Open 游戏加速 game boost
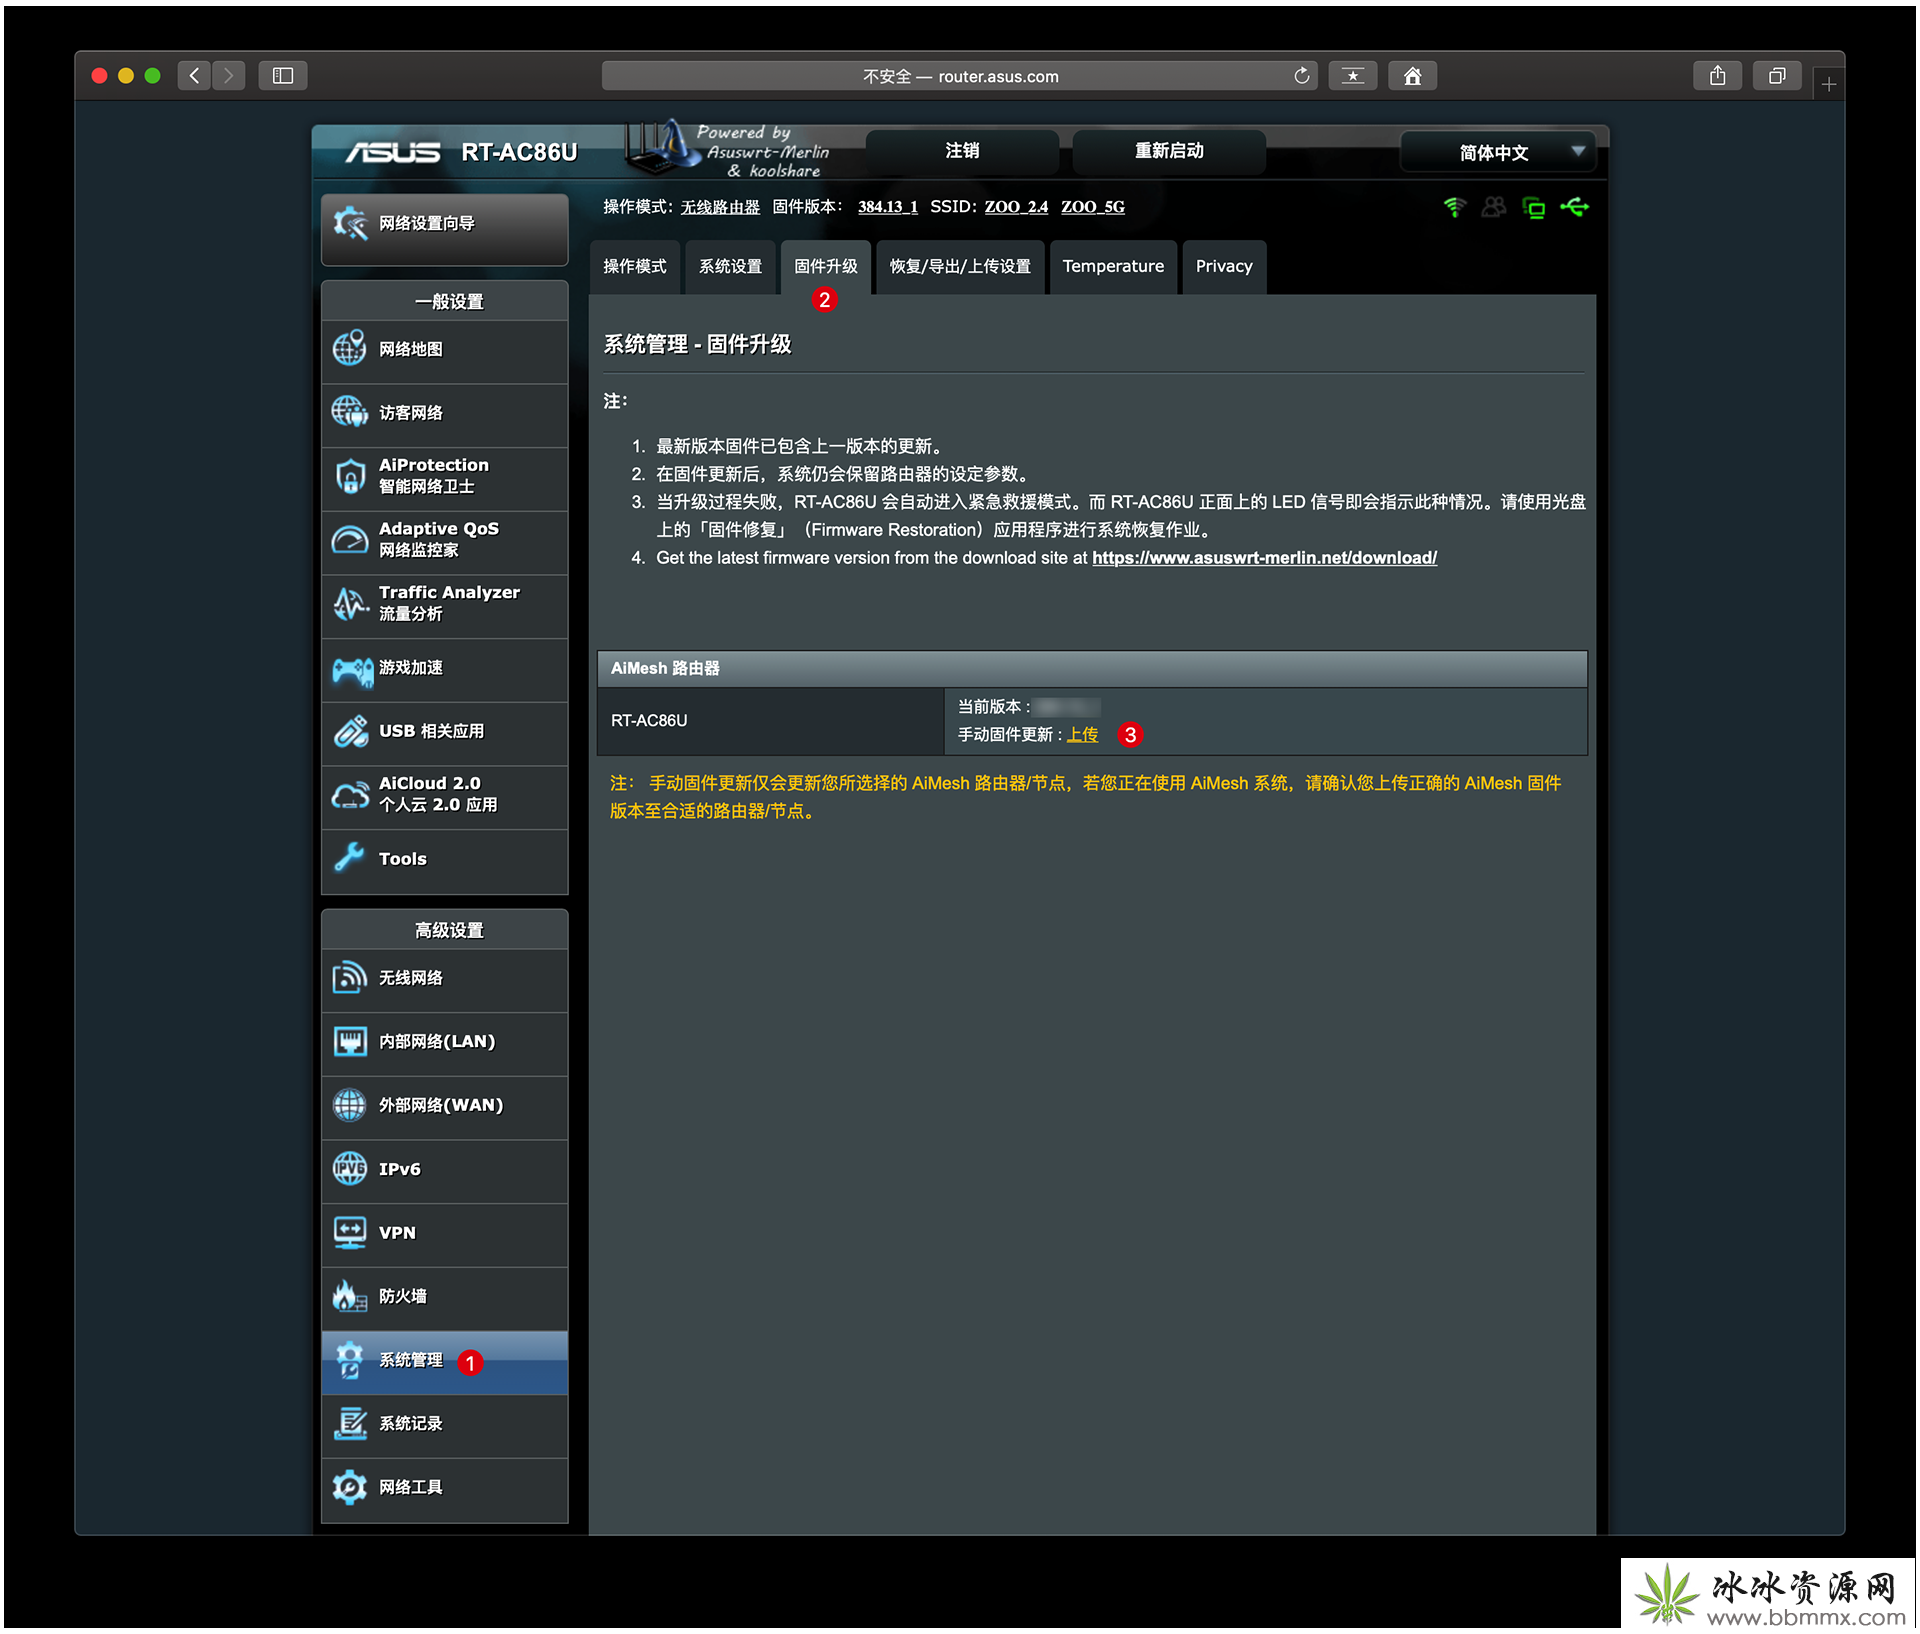Viewport: 1920px width, 1634px height. (x=444, y=669)
